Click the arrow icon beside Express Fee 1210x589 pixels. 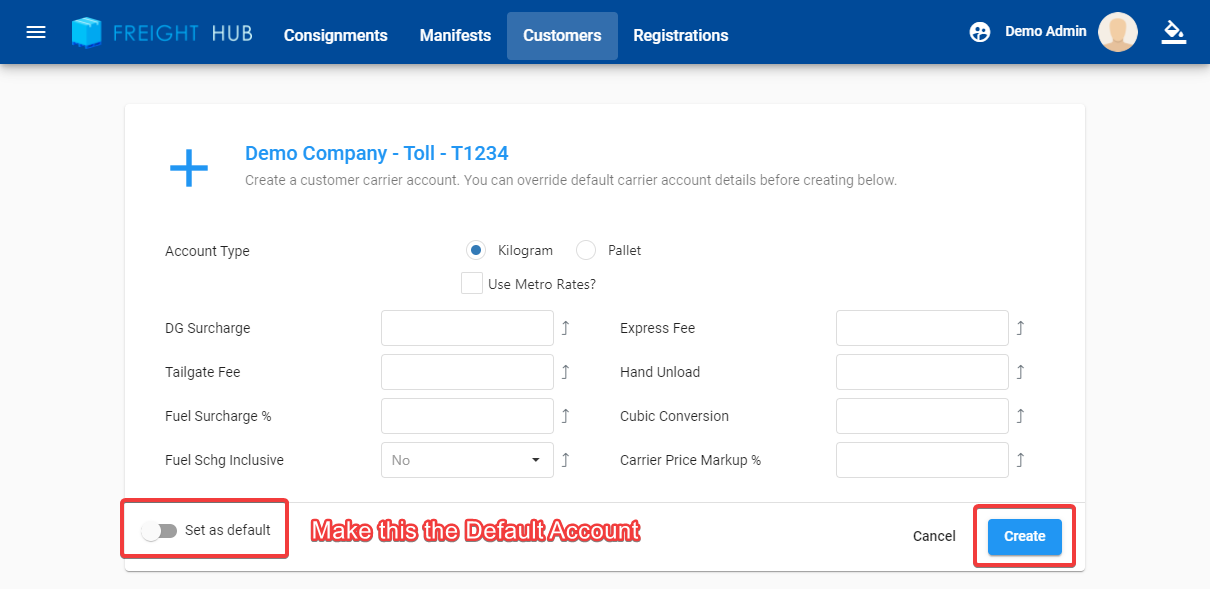(x=1020, y=328)
